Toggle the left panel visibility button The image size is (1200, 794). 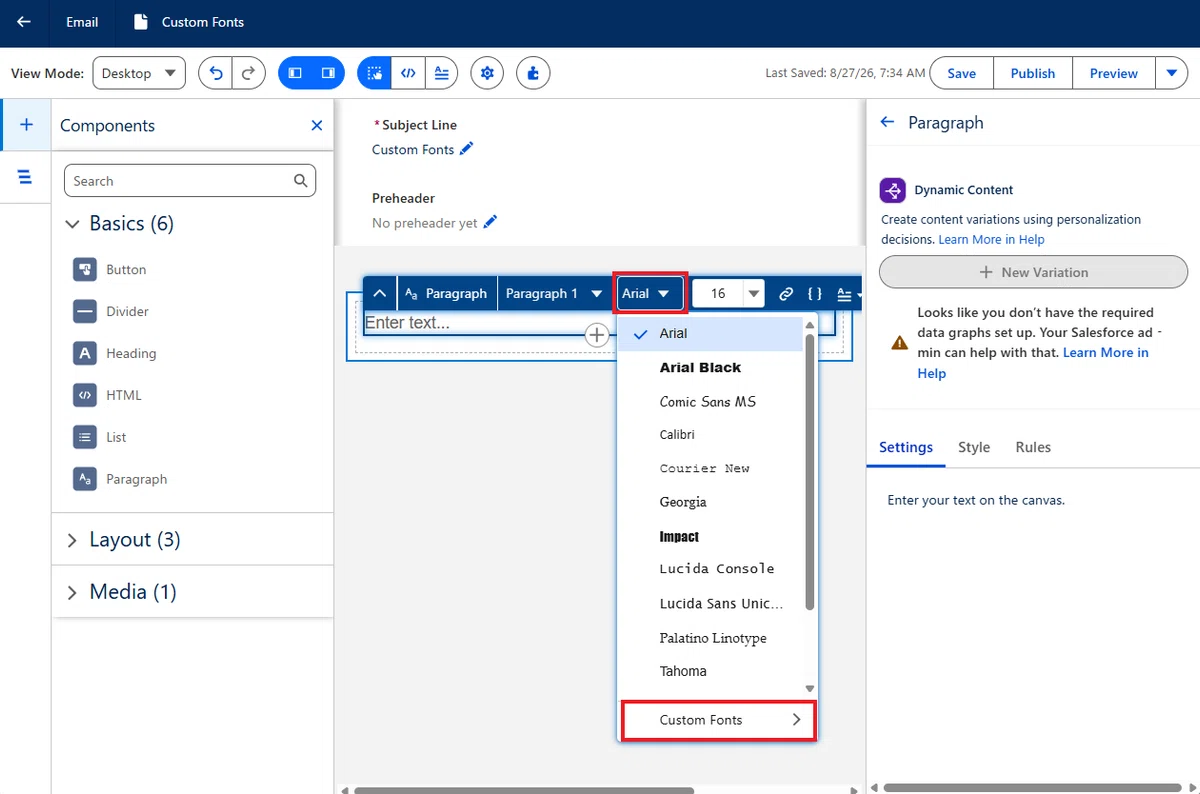[295, 73]
